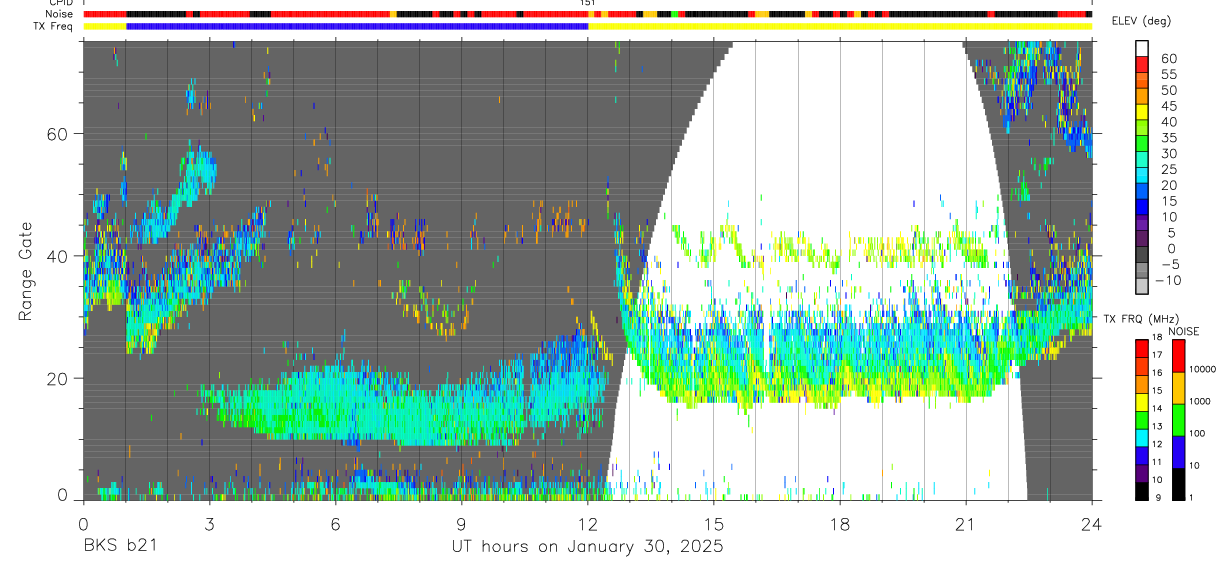Select the orange 1000-10000 NOISE colorbar segment

click(x=1178, y=388)
